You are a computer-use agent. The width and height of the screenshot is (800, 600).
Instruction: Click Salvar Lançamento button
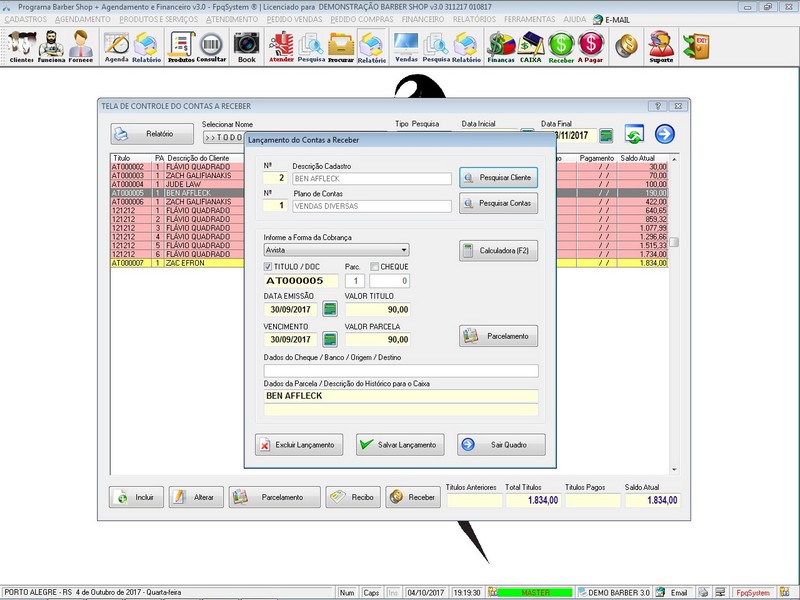400,445
